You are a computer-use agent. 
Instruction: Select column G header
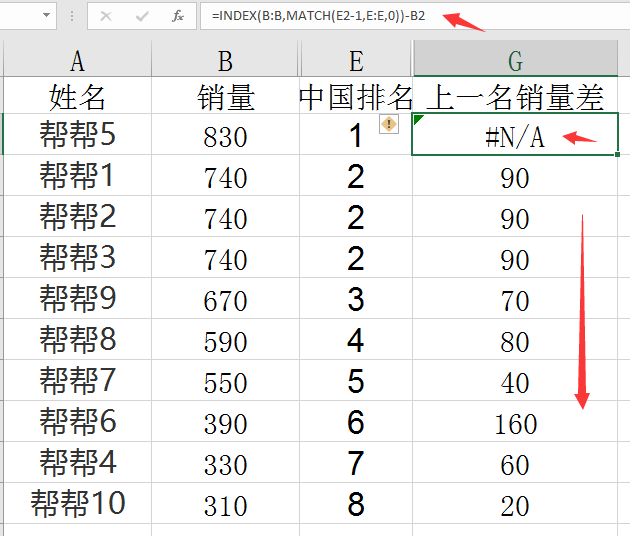515,58
